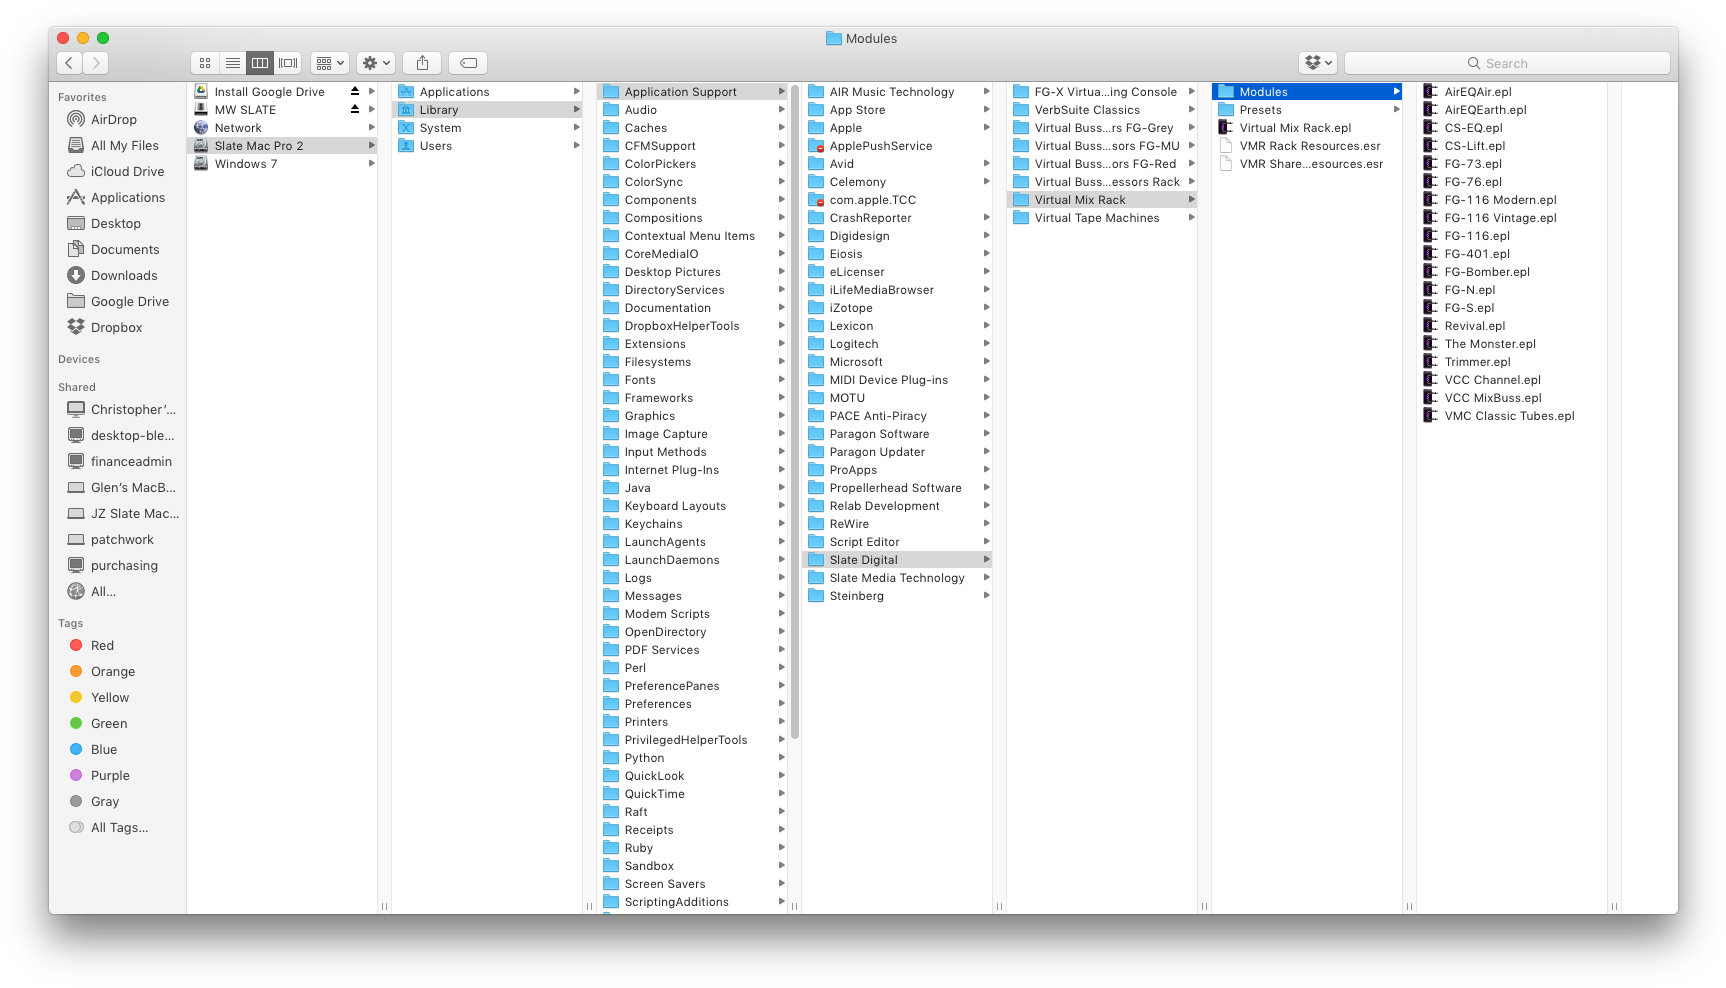
Task: Expand the Steinberg folder arrow
Action: tap(986, 595)
